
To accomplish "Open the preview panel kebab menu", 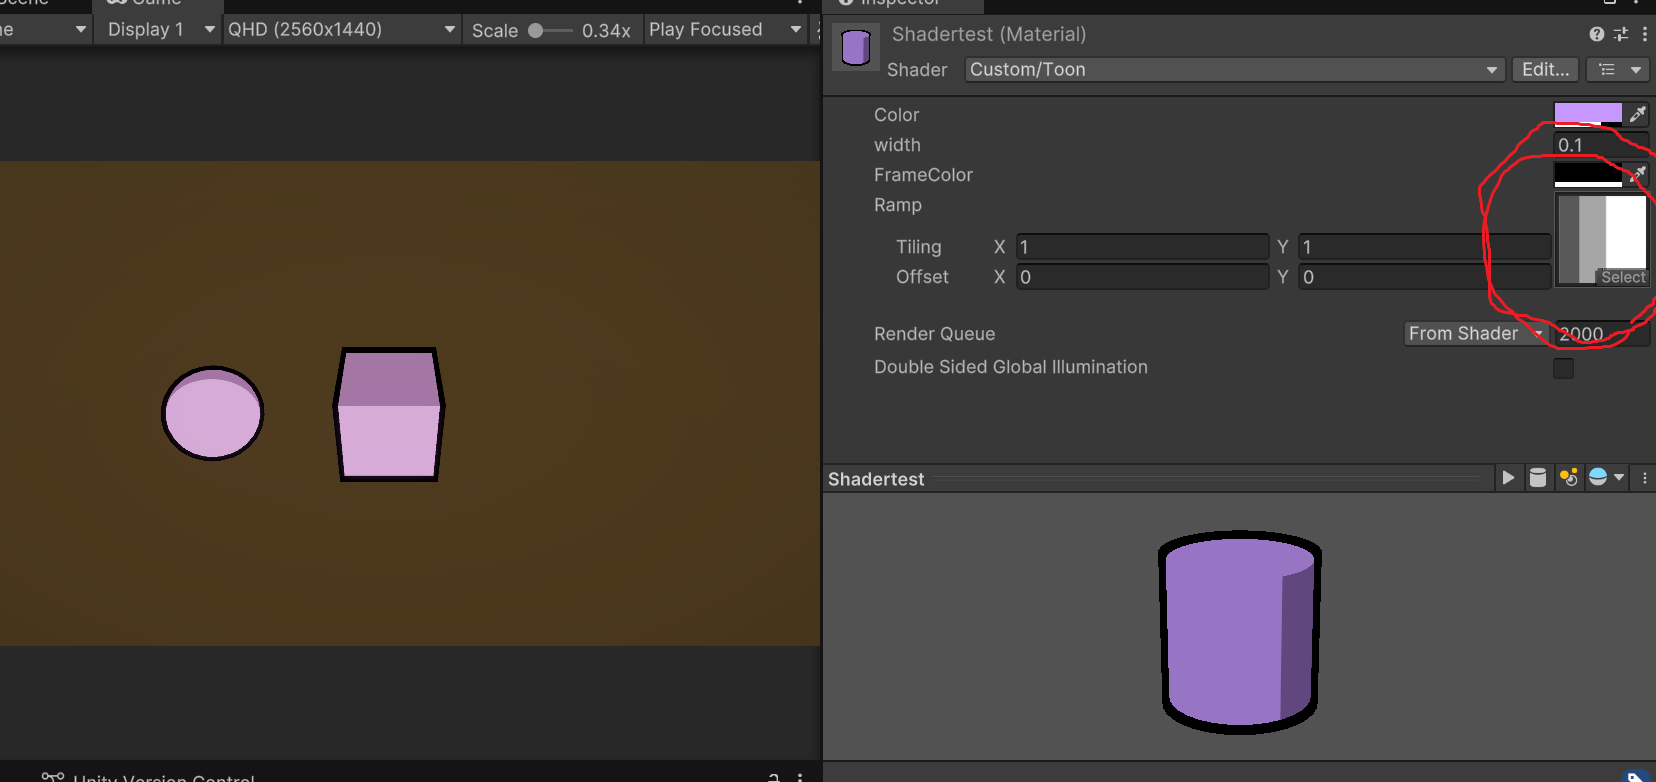I will (1644, 478).
